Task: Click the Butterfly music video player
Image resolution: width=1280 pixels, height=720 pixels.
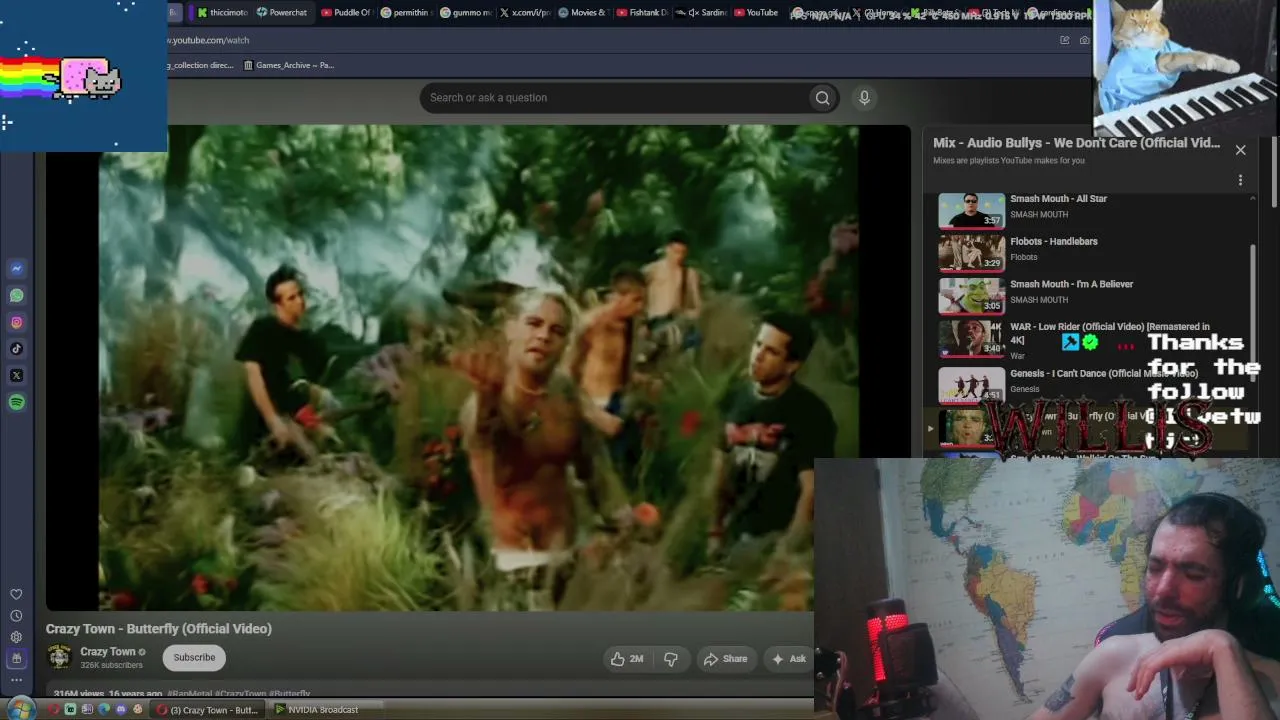Action: (478, 367)
